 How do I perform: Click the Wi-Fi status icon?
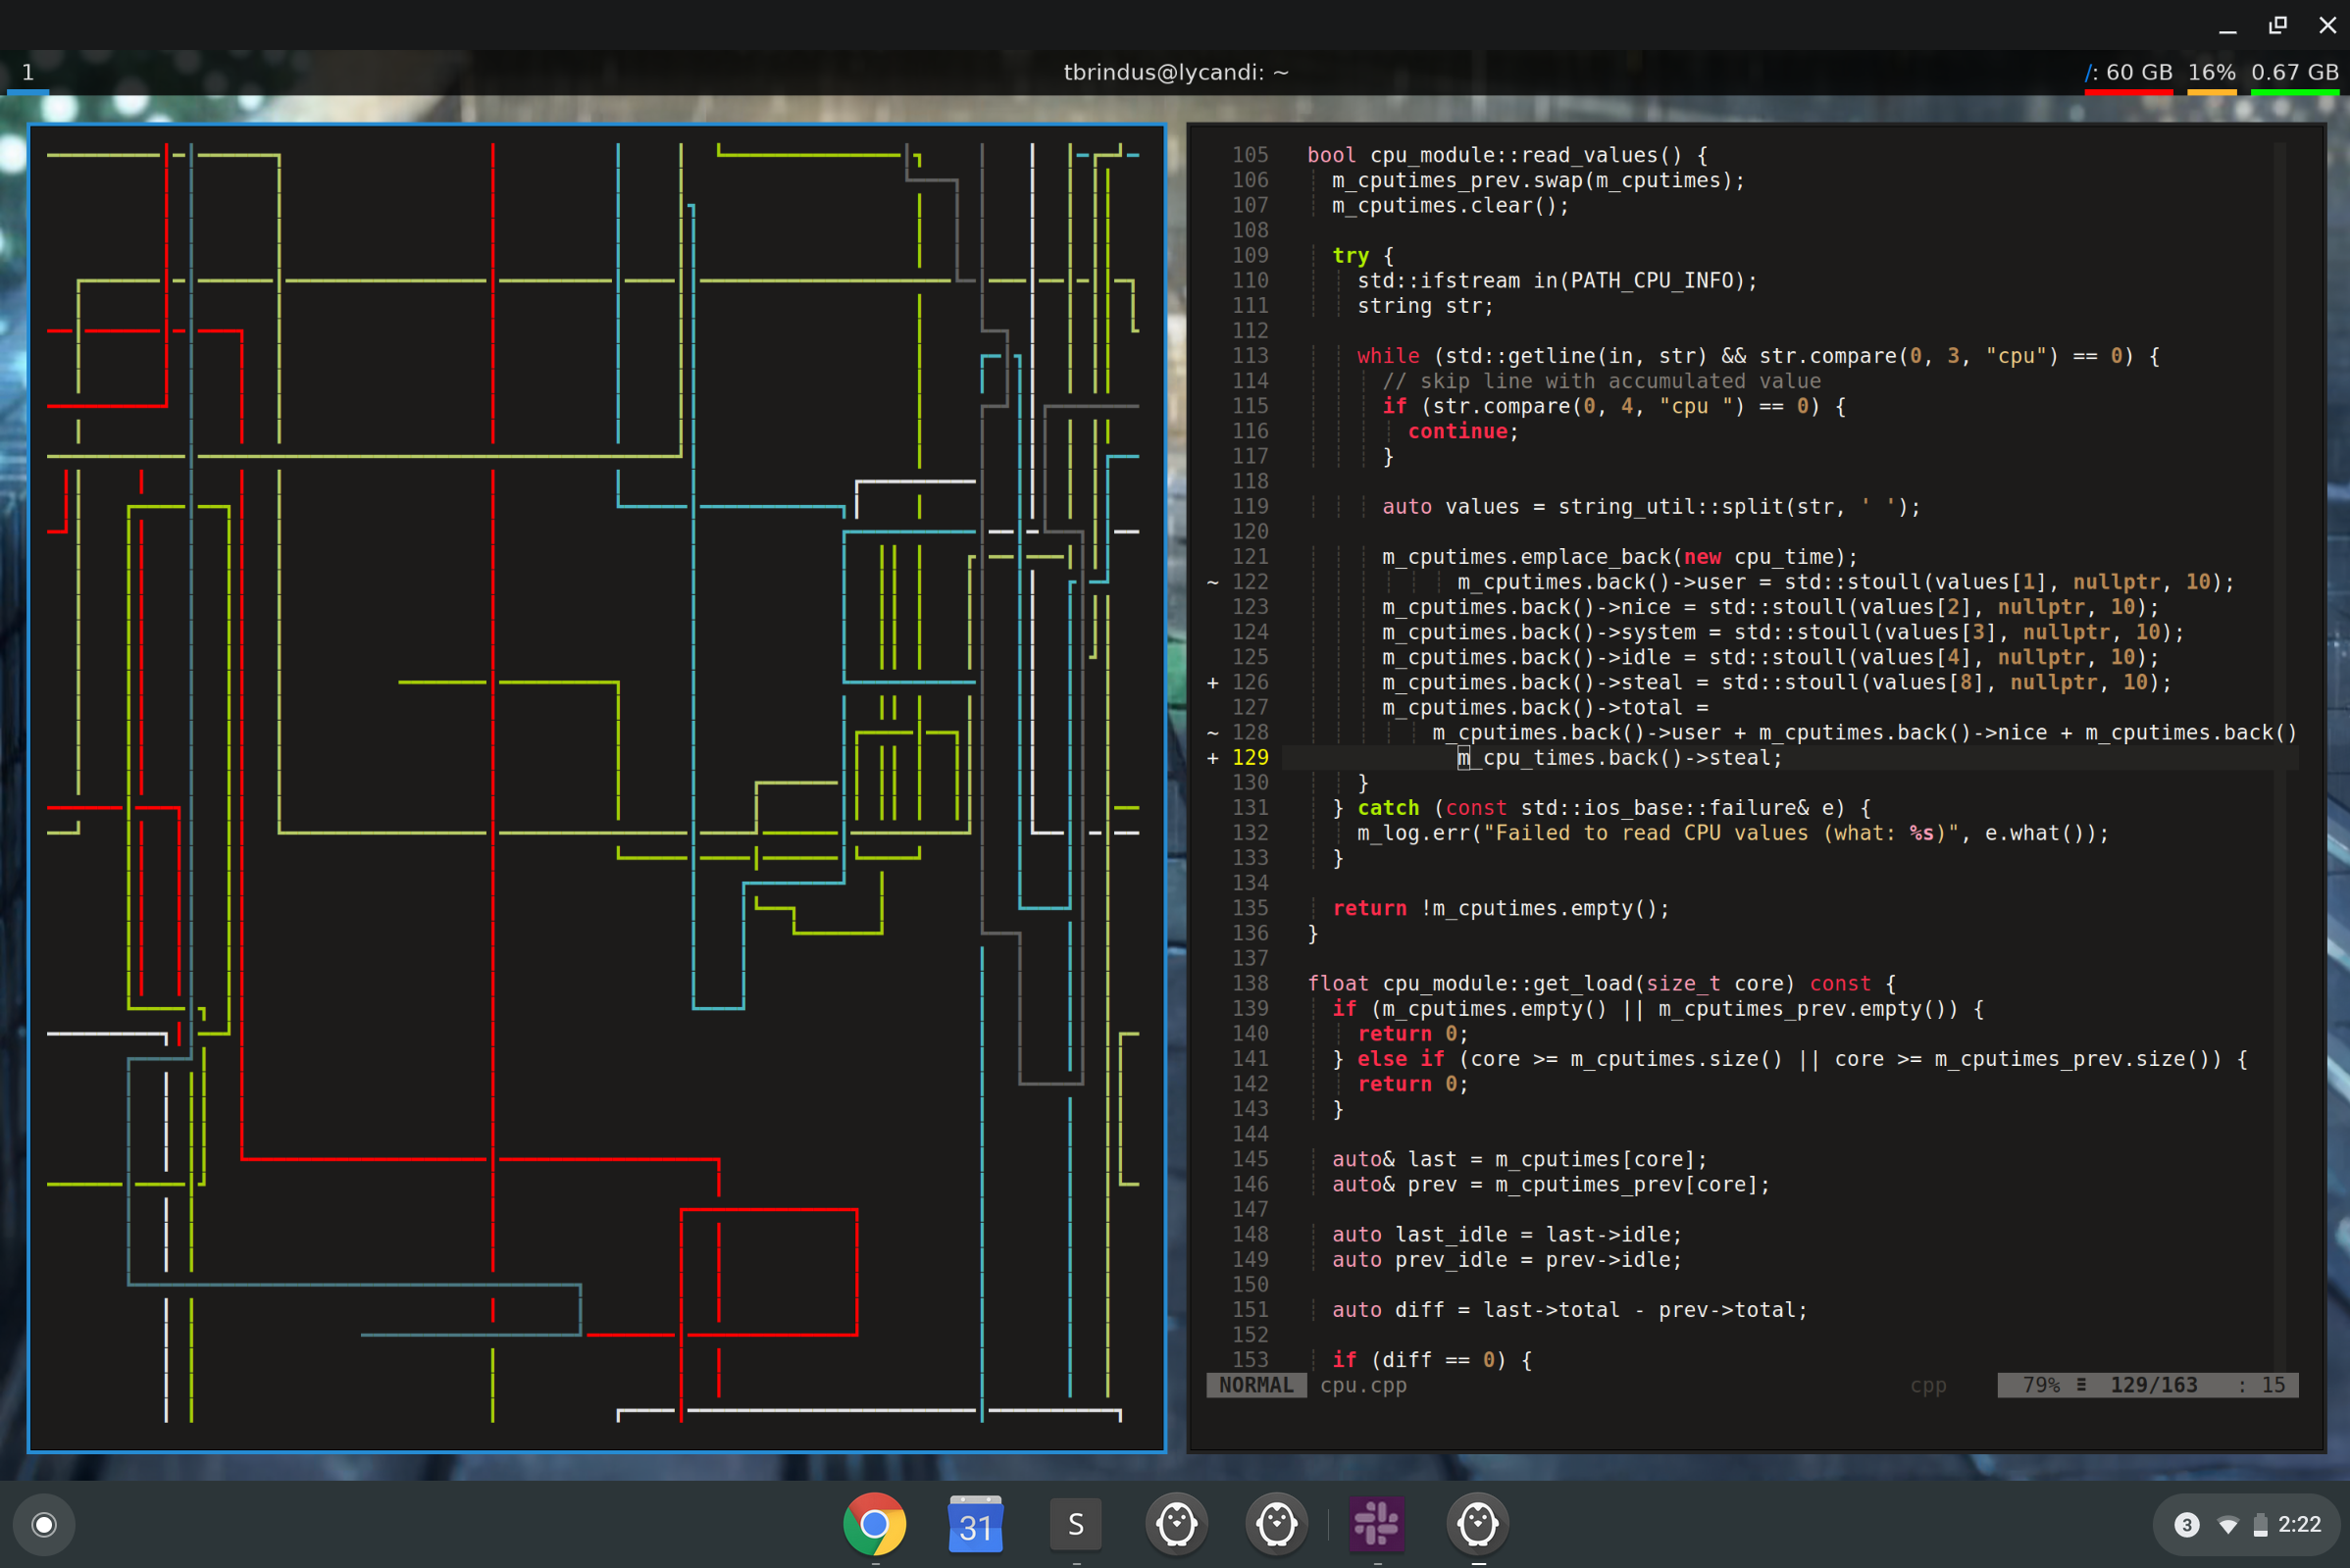tap(2227, 1525)
